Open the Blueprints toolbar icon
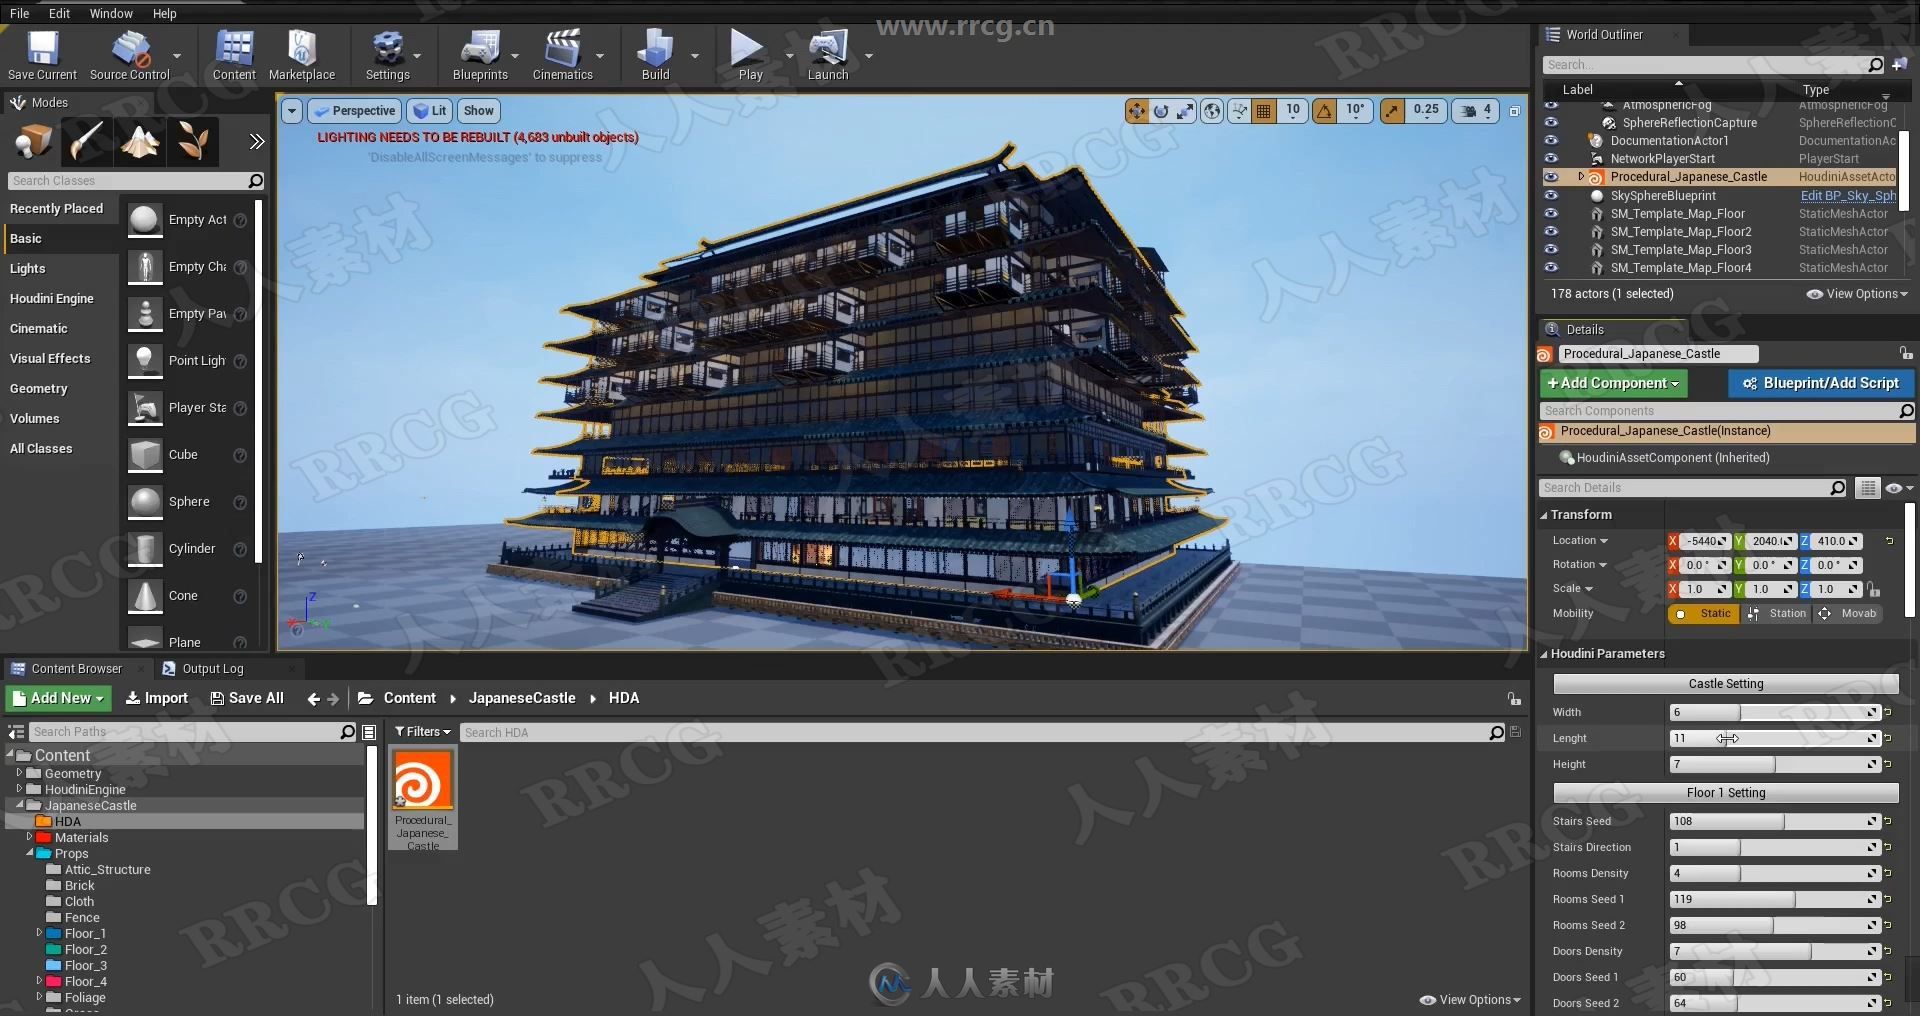 (480, 55)
